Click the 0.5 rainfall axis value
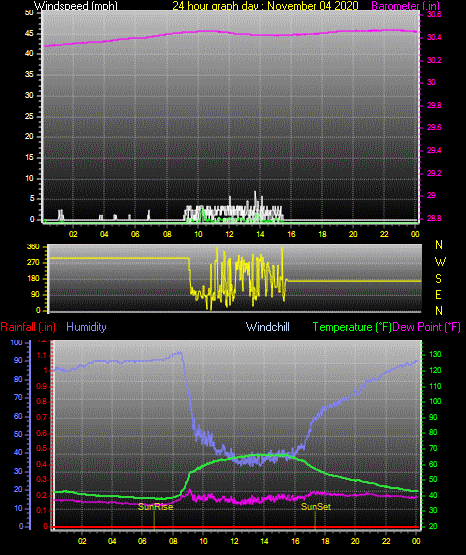 [x=41, y=448]
